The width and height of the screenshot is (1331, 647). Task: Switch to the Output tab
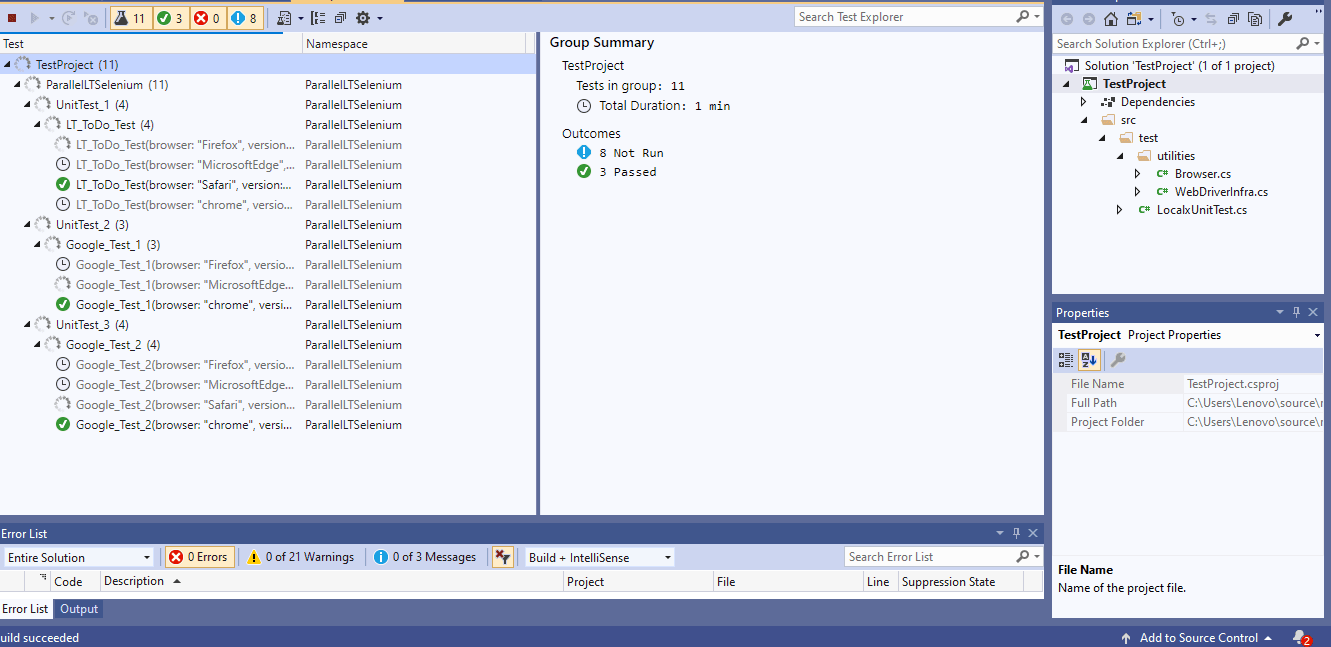coord(78,608)
